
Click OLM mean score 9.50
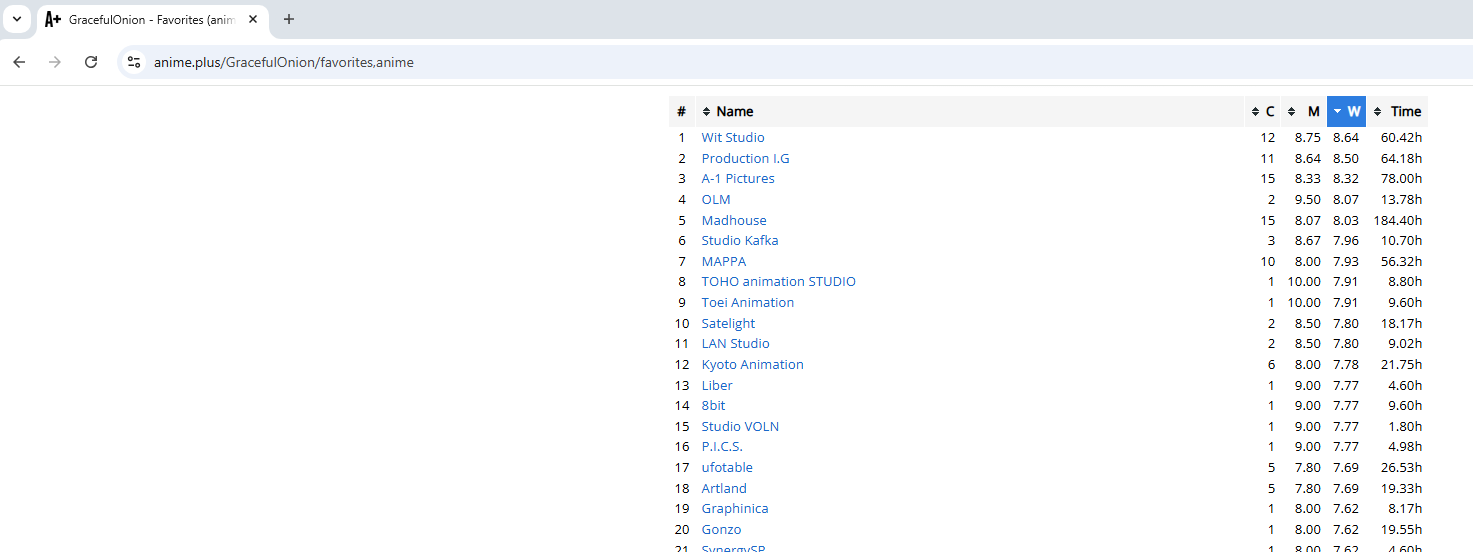pos(1307,200)
